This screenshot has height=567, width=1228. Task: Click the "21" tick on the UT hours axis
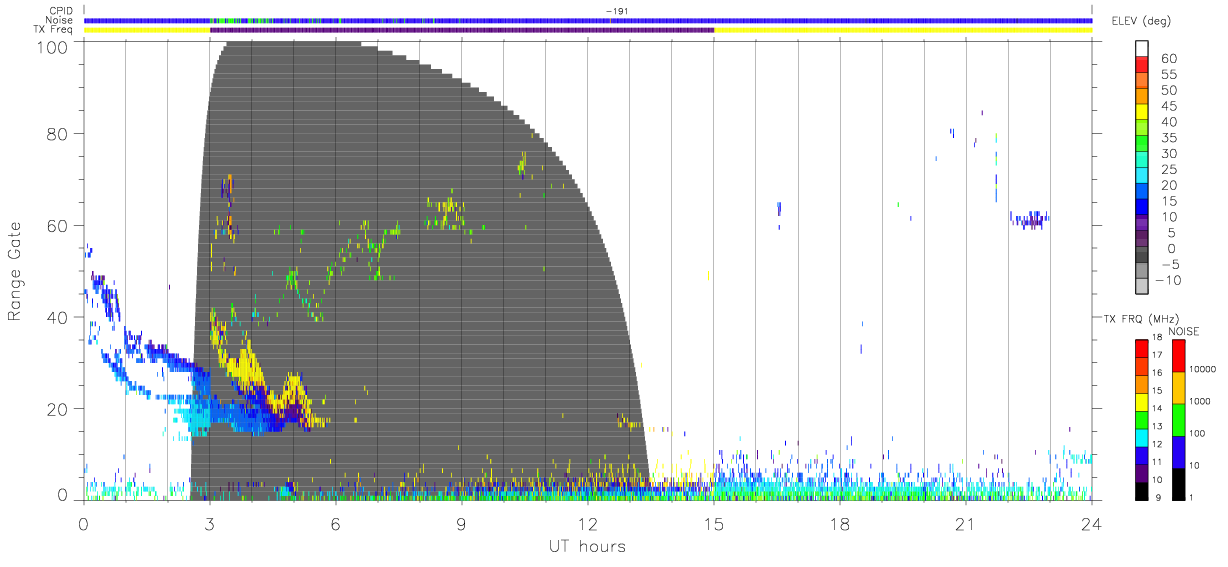pyautogui.click(x=965, y=525)
